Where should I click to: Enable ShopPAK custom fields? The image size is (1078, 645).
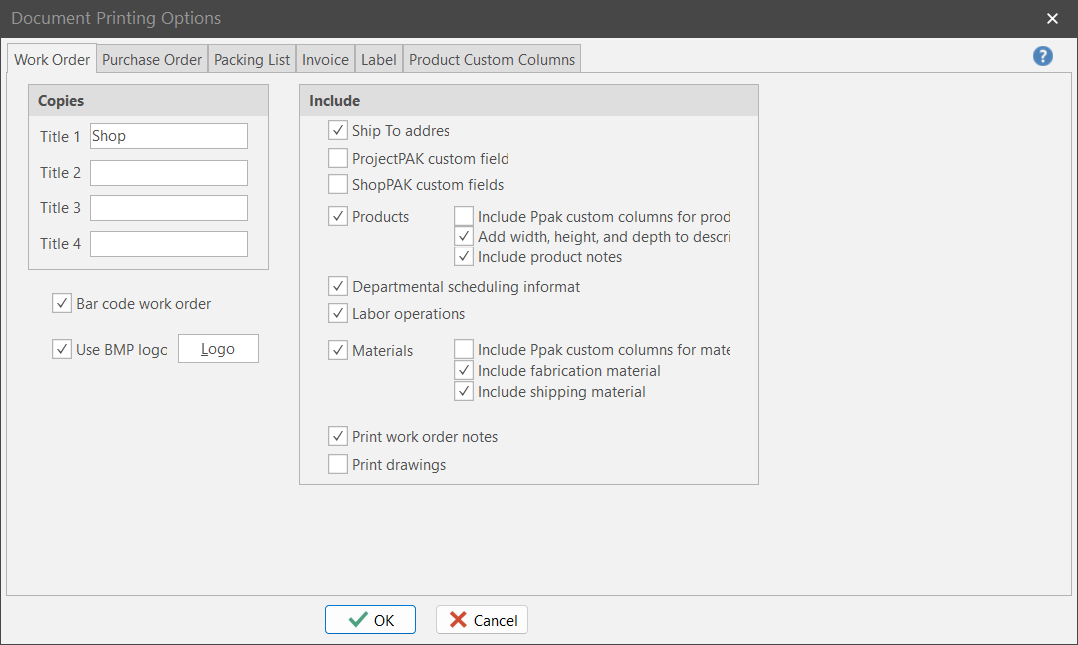[x=338, y=185]
